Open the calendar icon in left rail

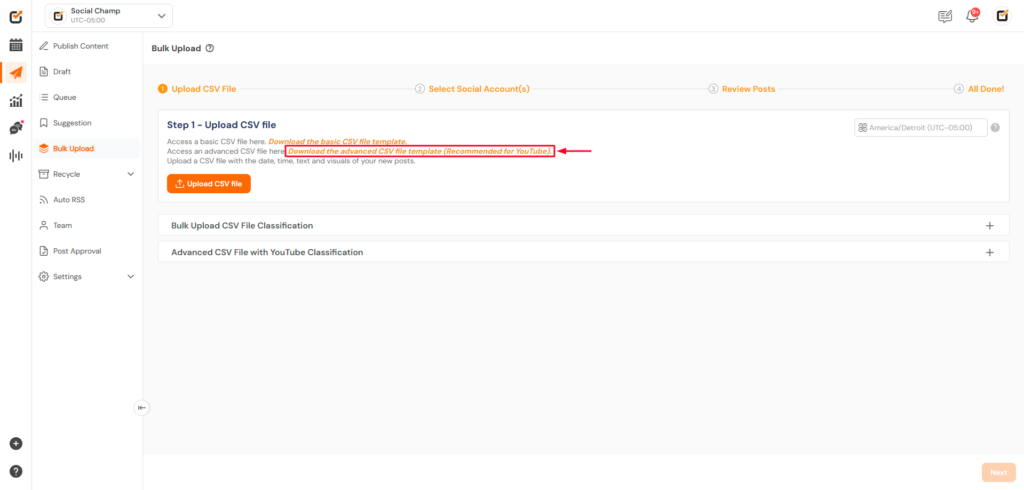click(x=16, y=45)
